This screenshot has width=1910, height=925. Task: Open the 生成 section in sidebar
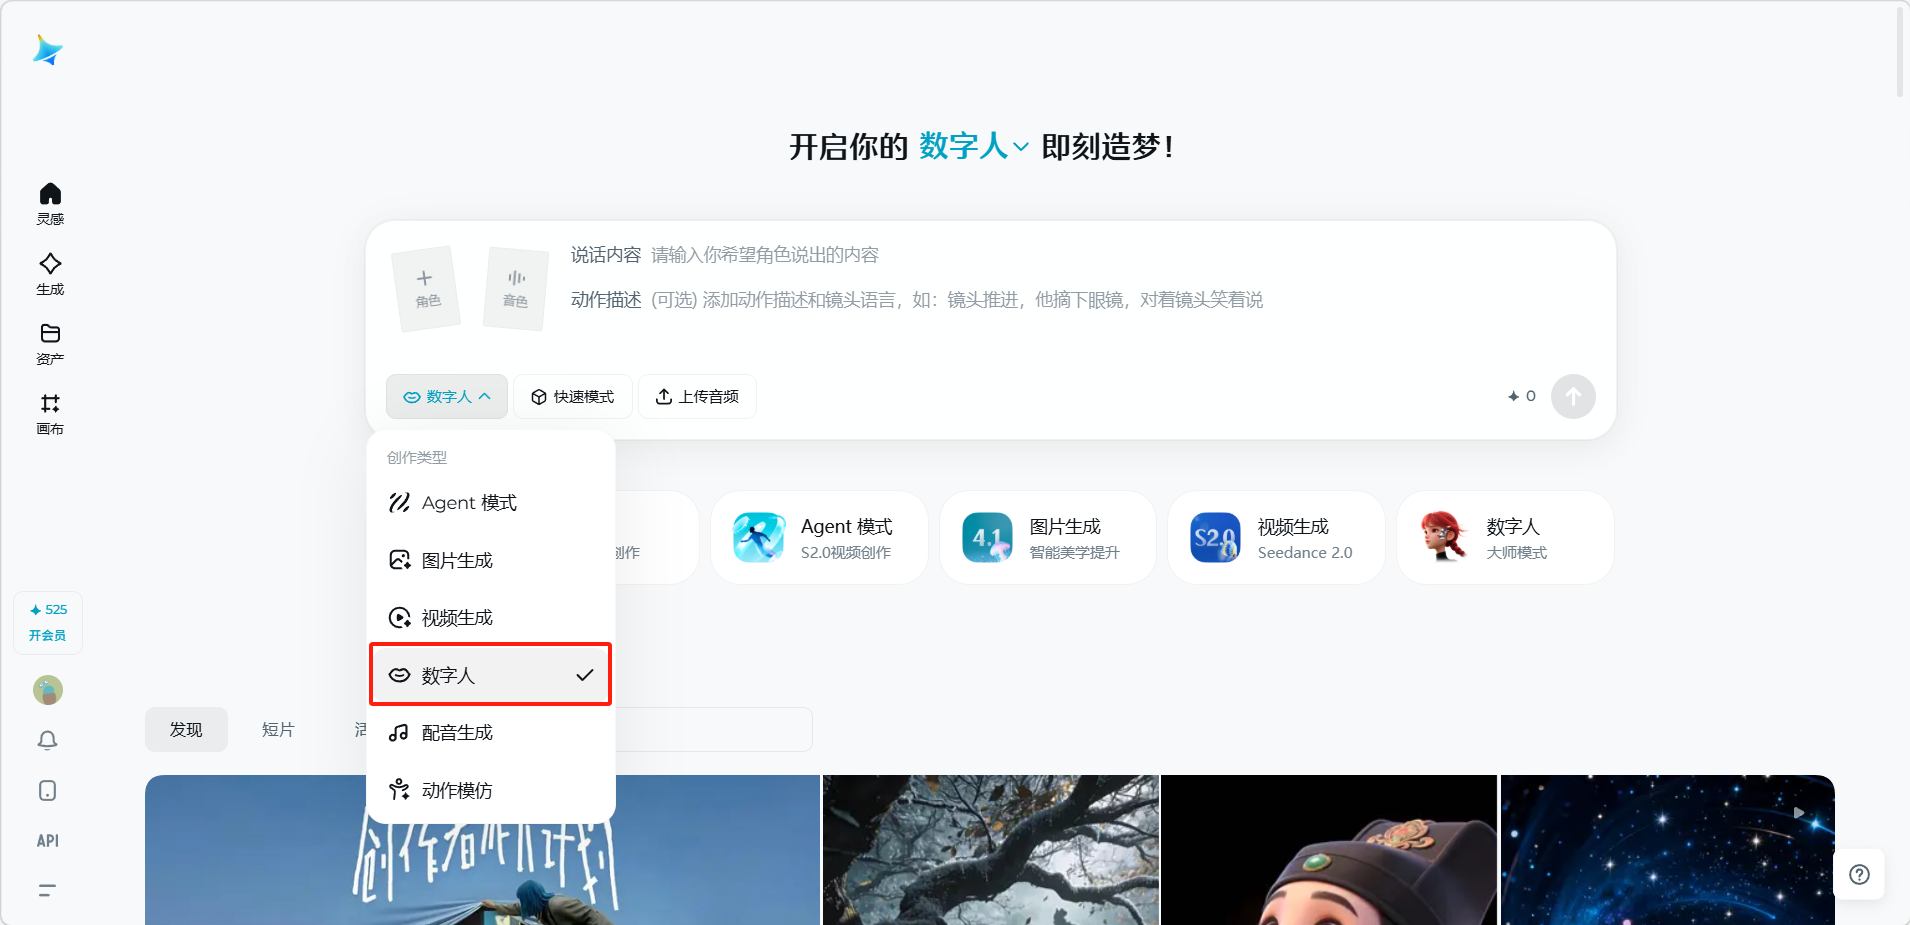pos(50,273)
